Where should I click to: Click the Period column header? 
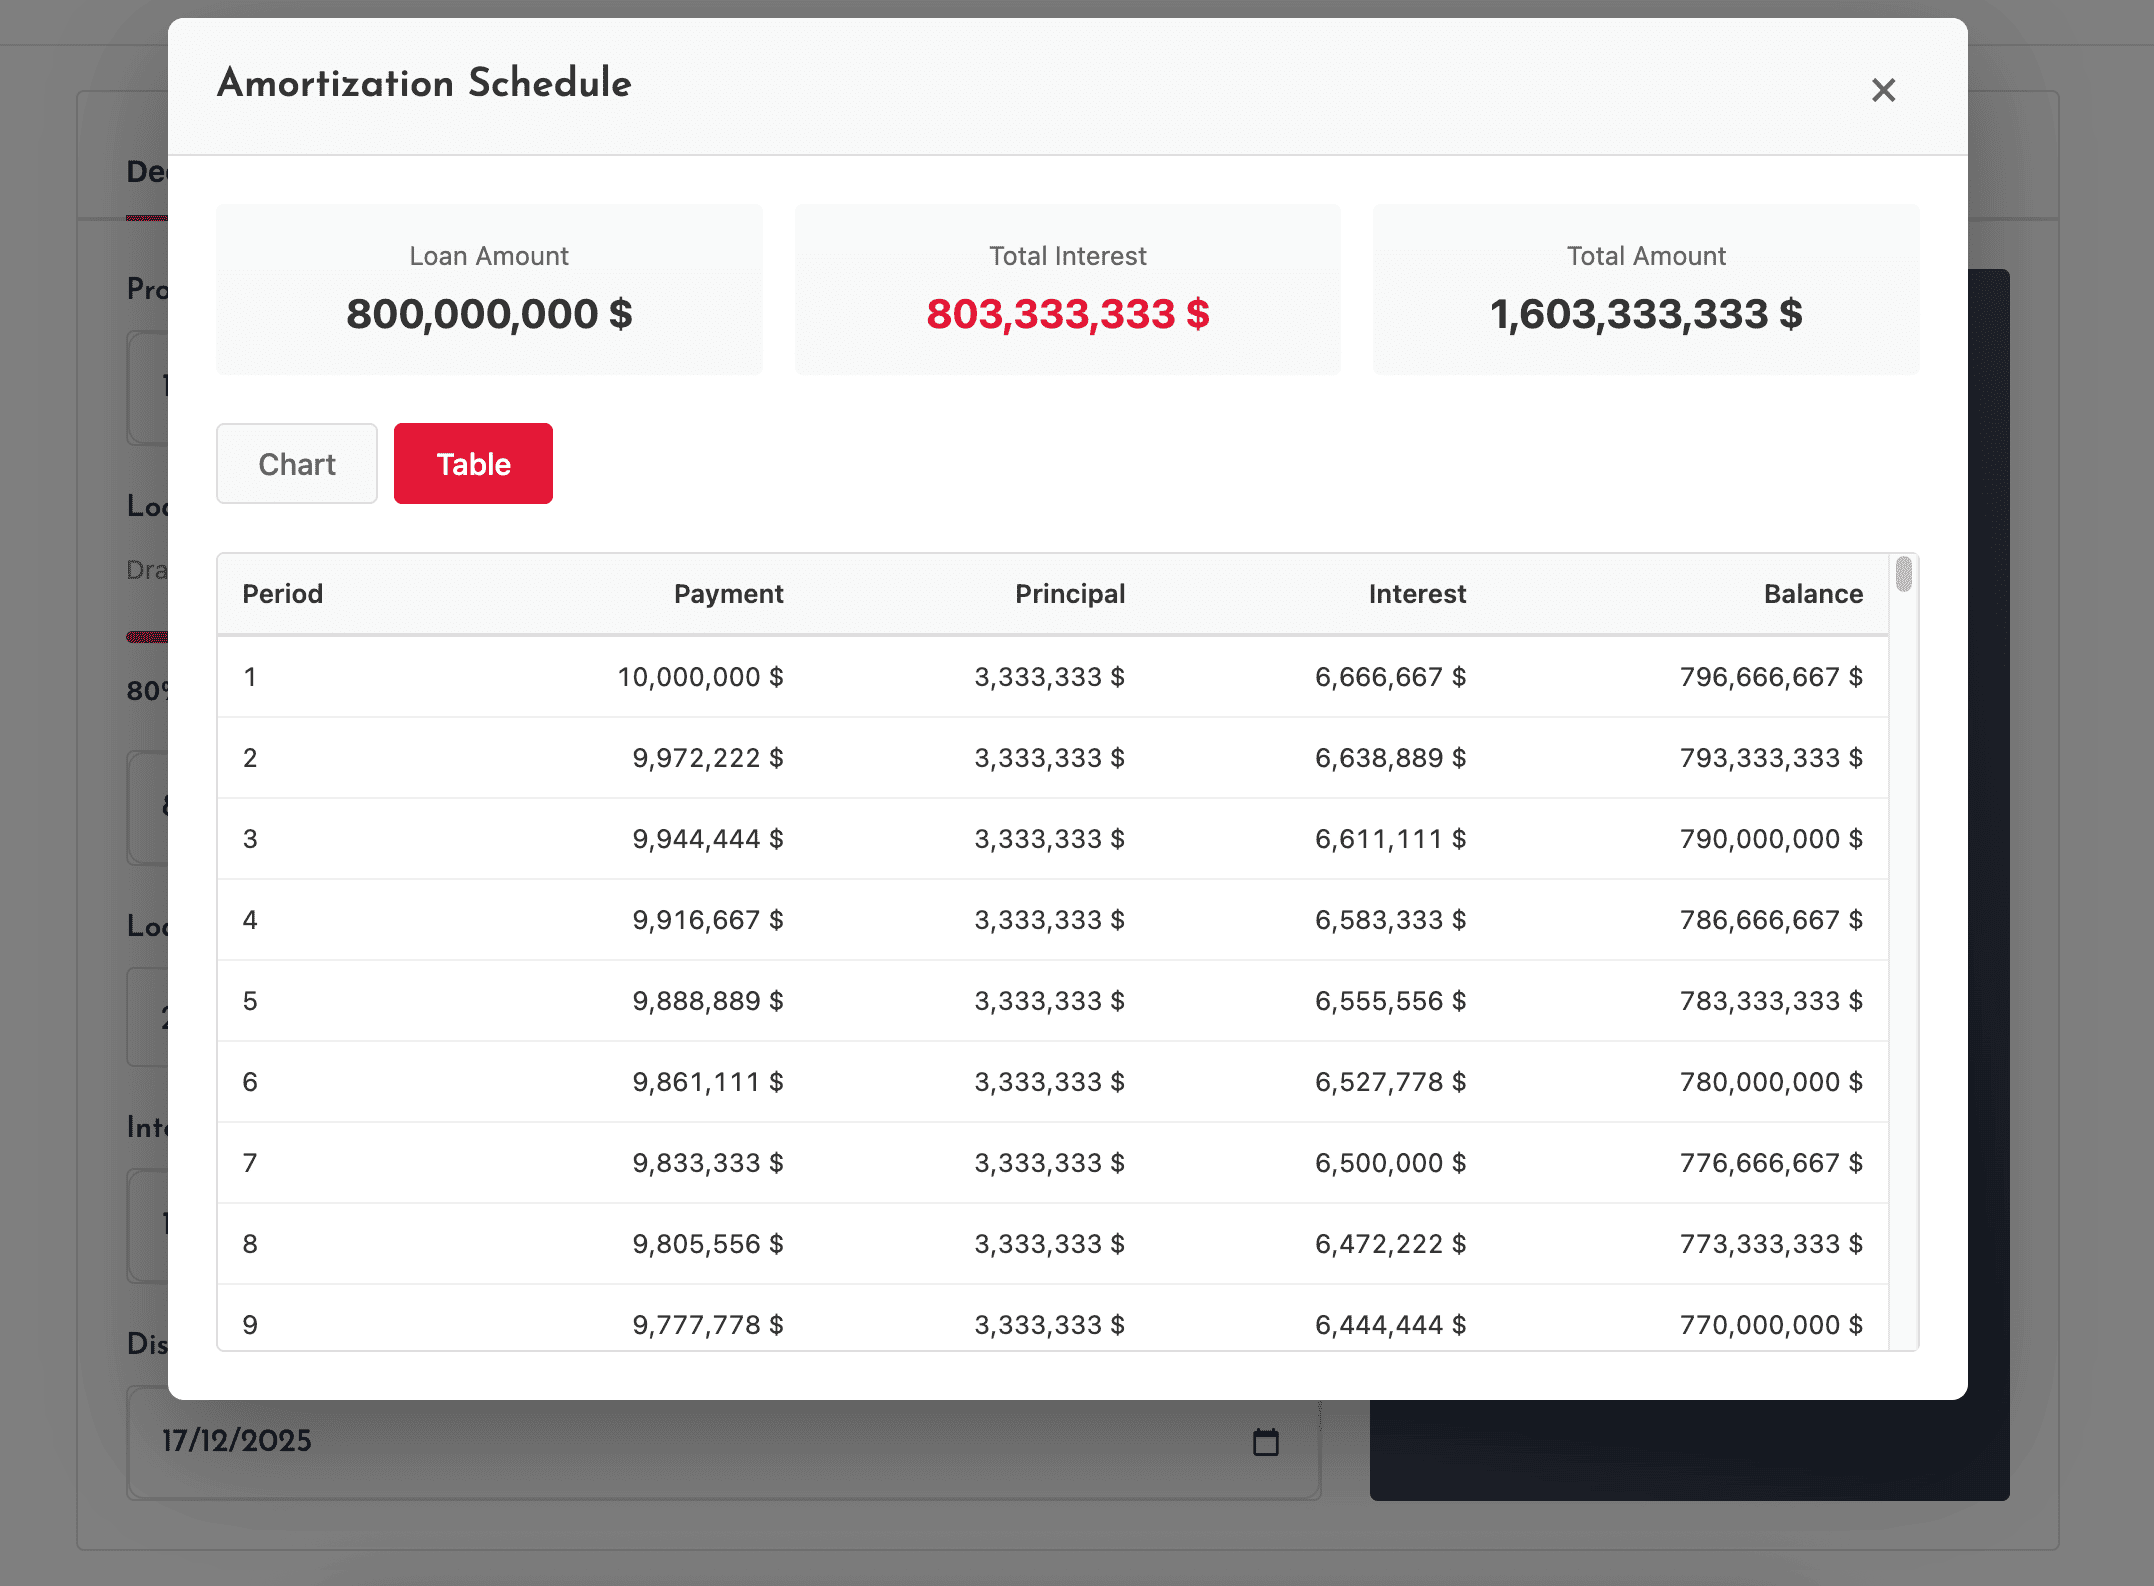pos(283,594)
